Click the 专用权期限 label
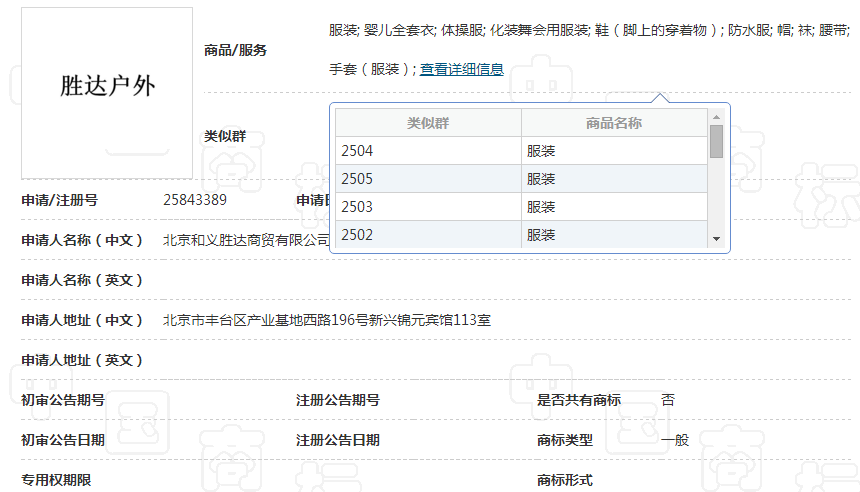Image resolution: width=860 pixels, height=492 pixels. 56,480
